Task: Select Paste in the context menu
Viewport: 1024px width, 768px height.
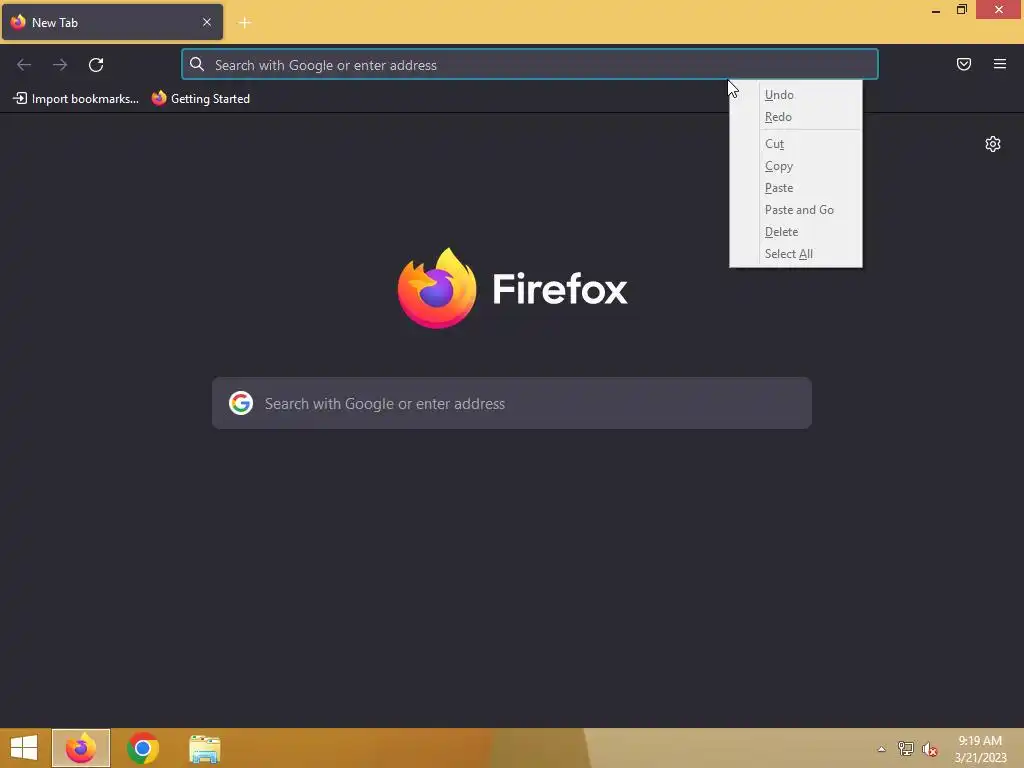Action: [795, 188]
